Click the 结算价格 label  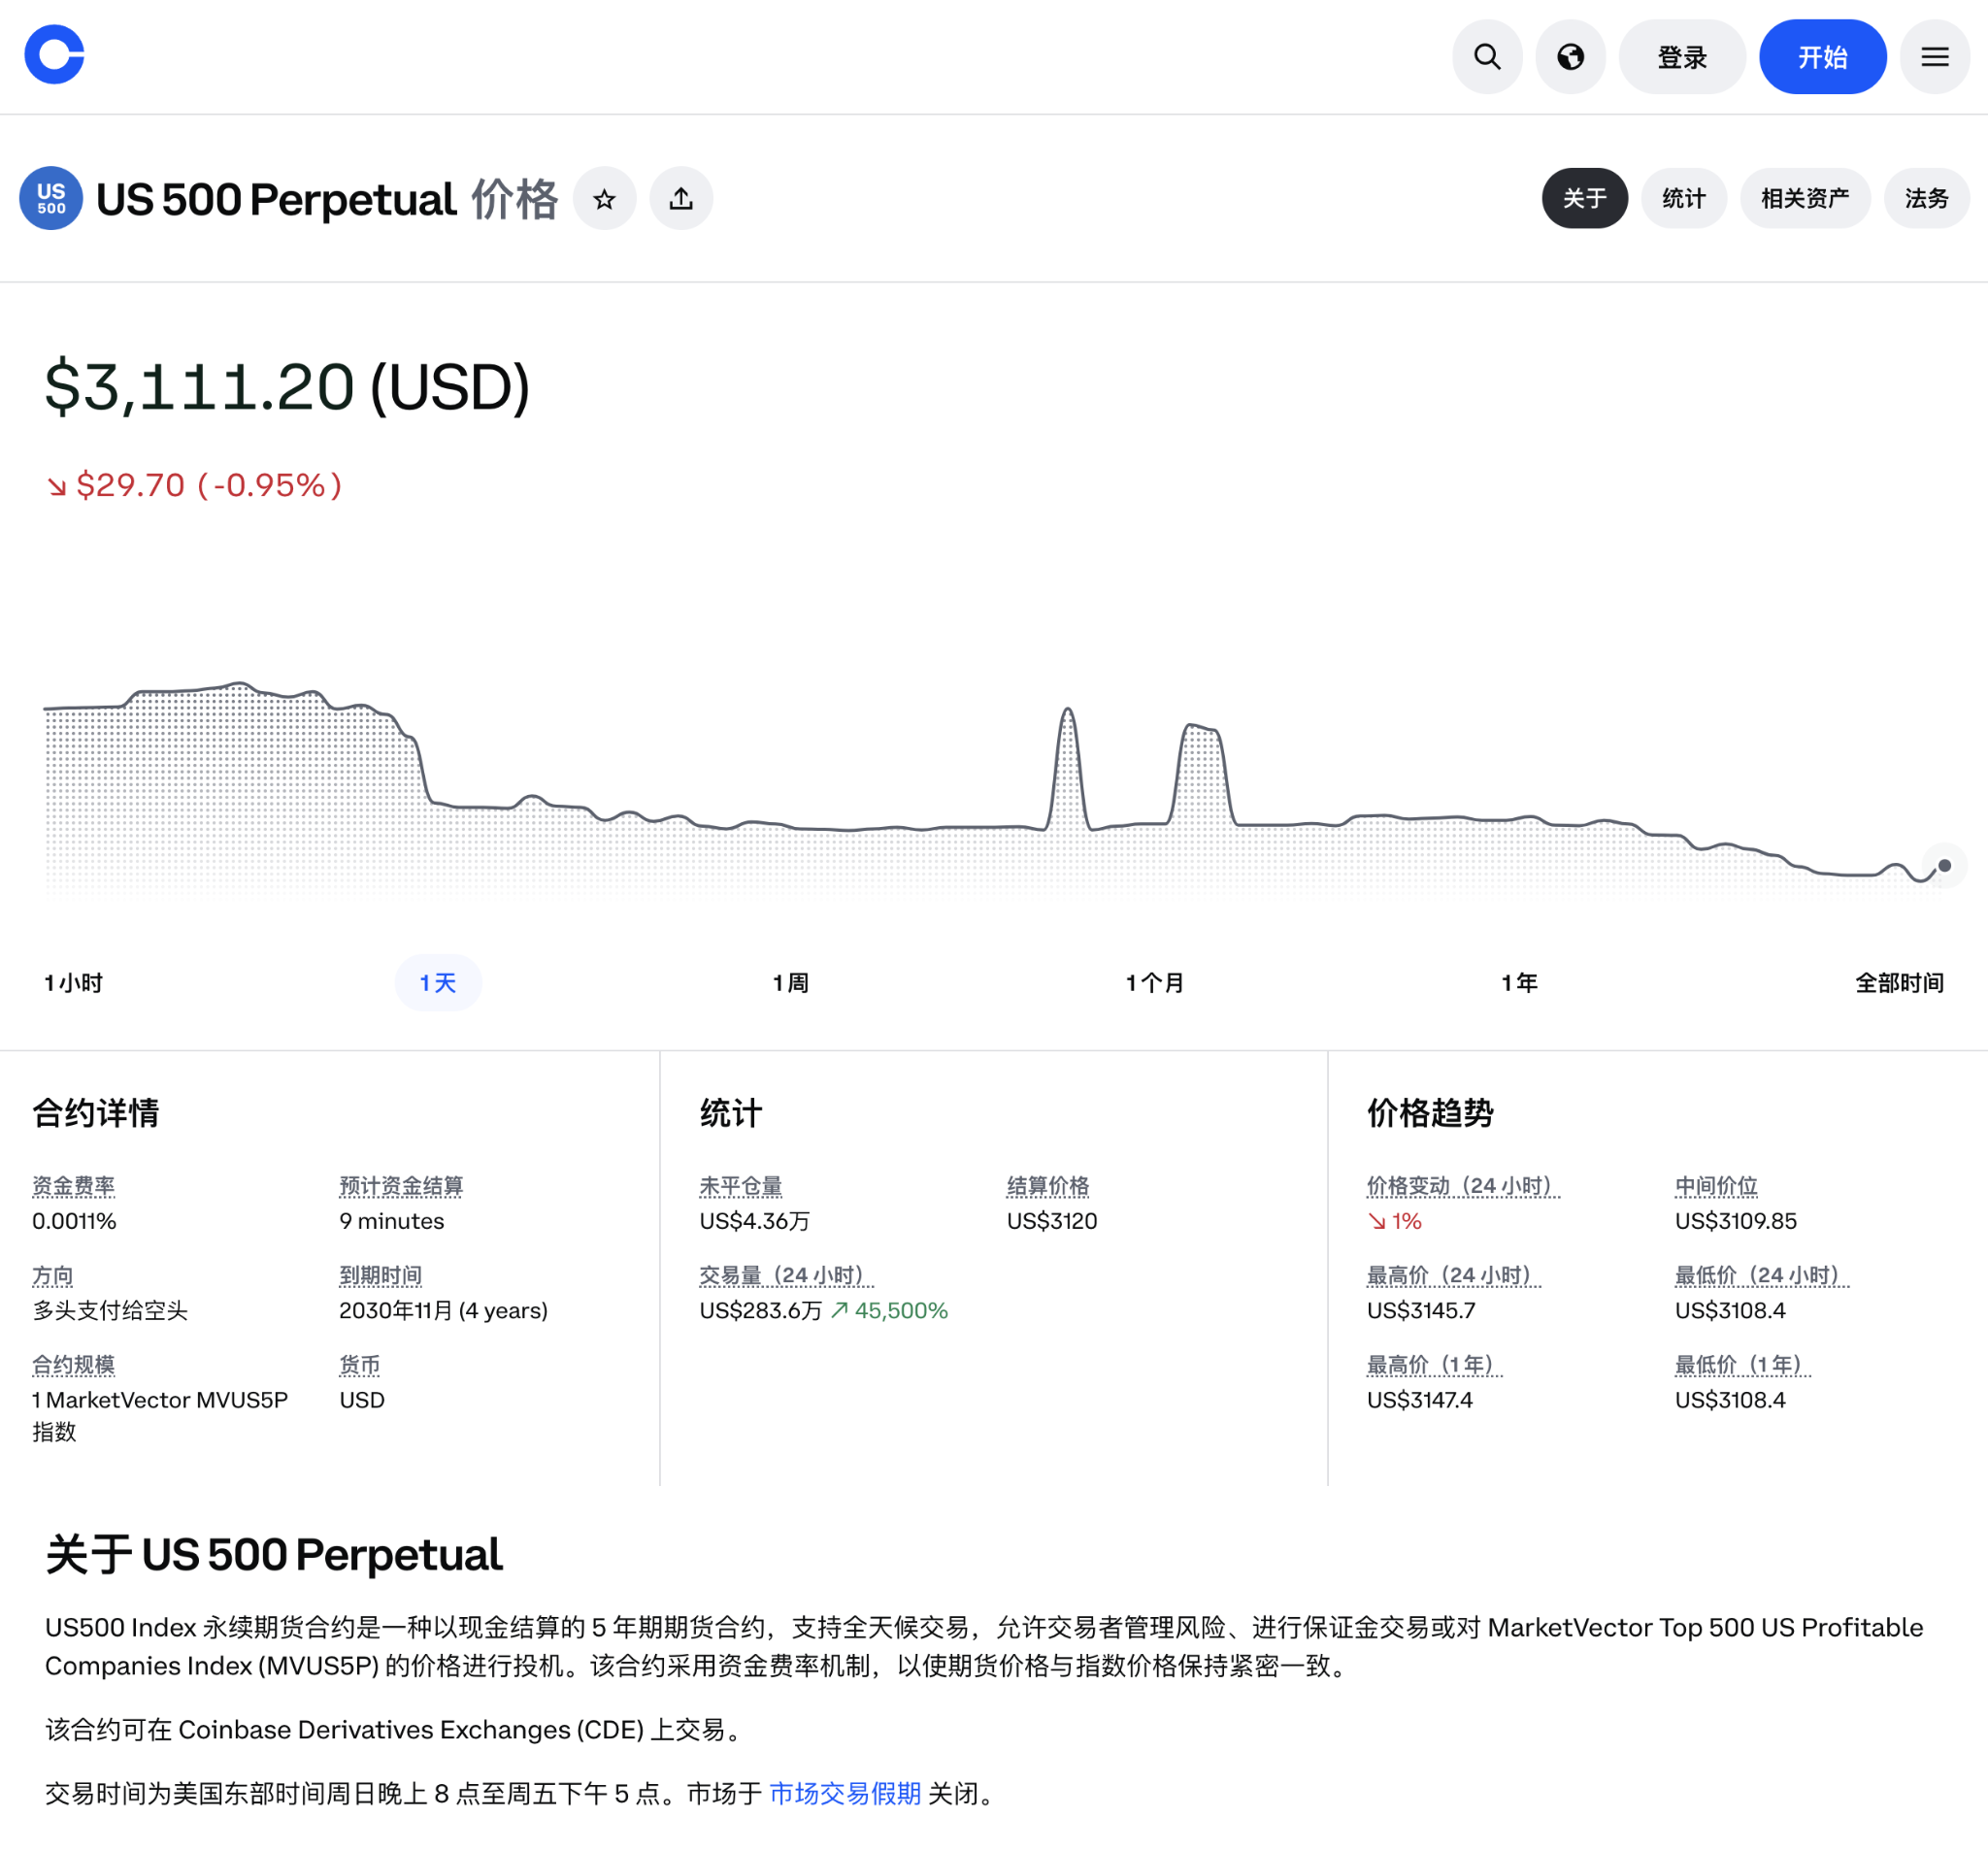1047,1186
